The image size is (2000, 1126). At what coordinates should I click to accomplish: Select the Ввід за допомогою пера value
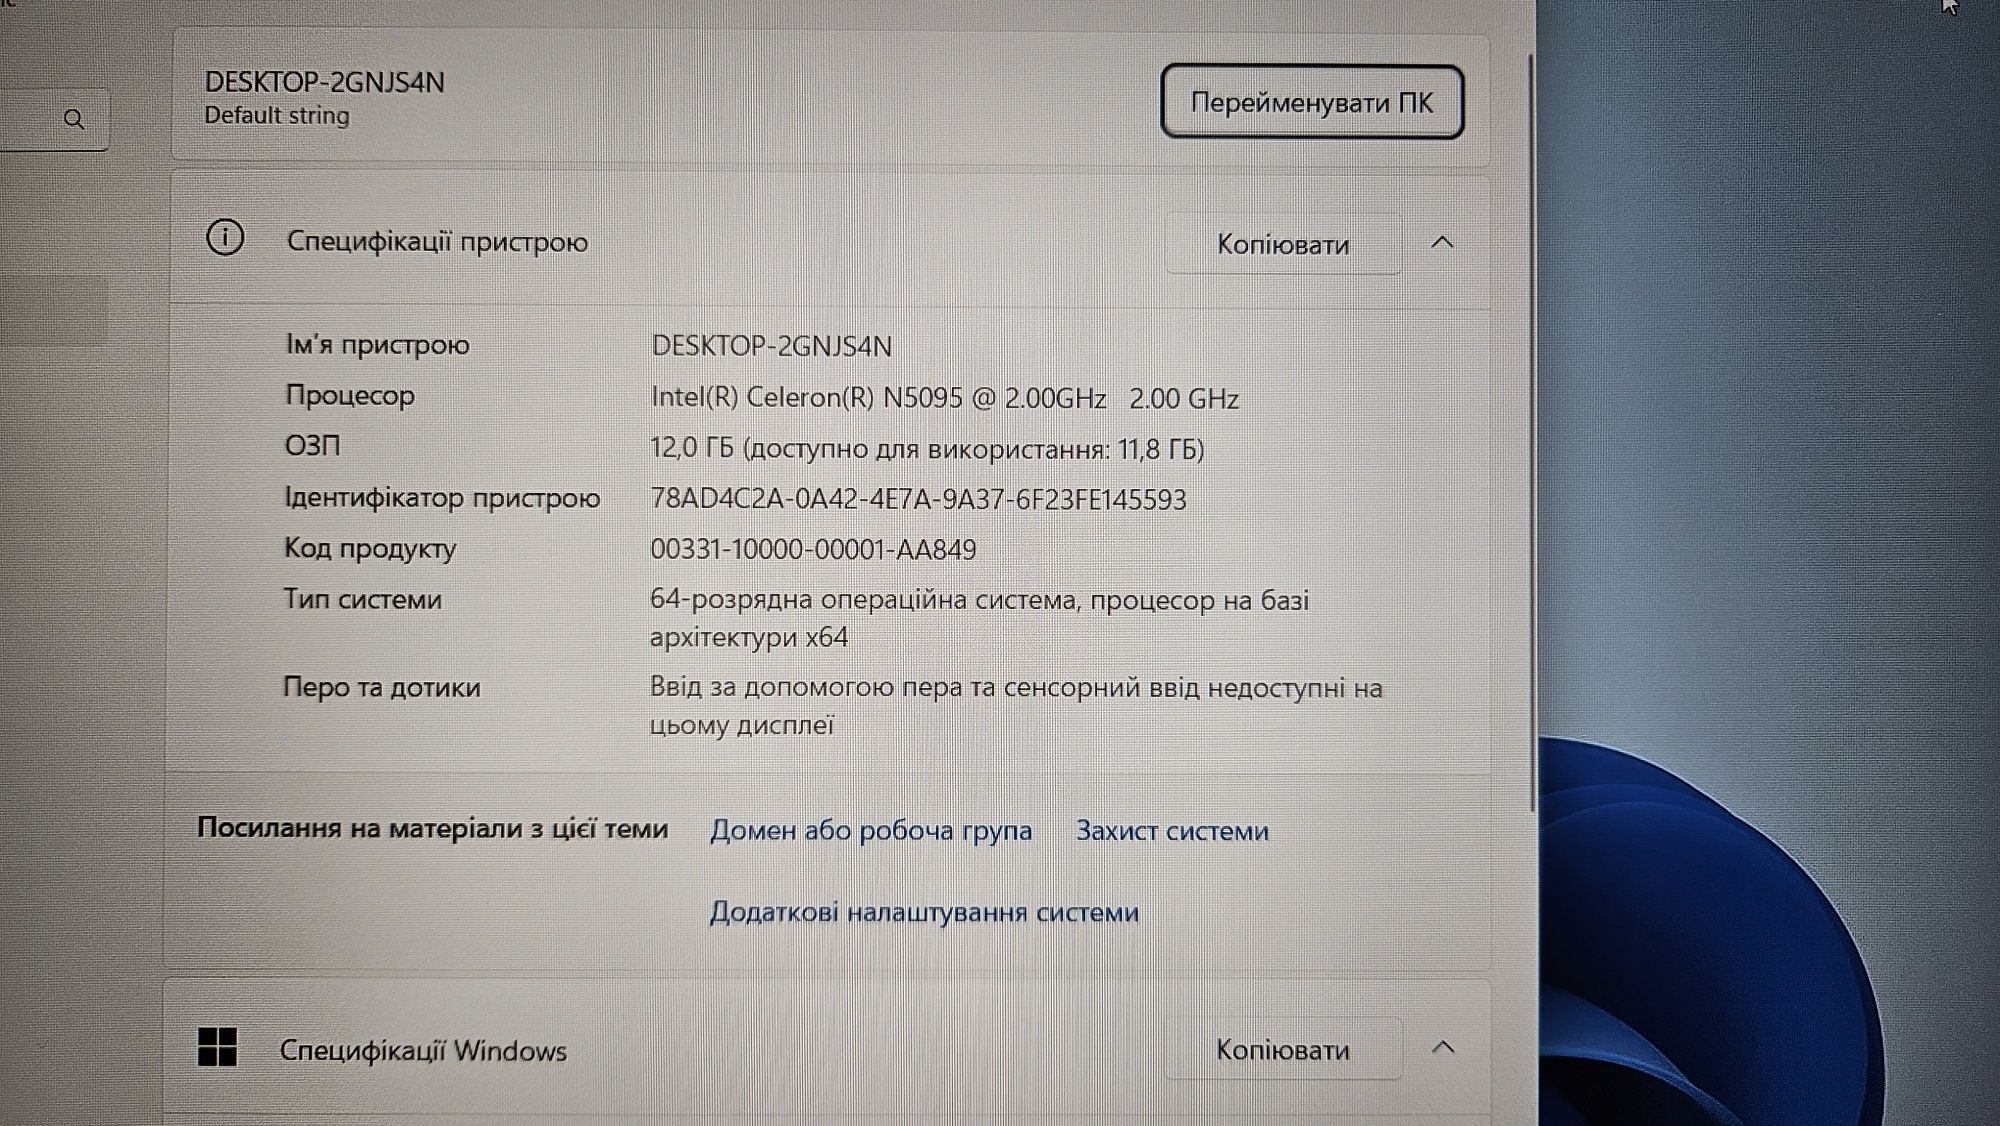pyautogui.click(x=1016, y=706)
